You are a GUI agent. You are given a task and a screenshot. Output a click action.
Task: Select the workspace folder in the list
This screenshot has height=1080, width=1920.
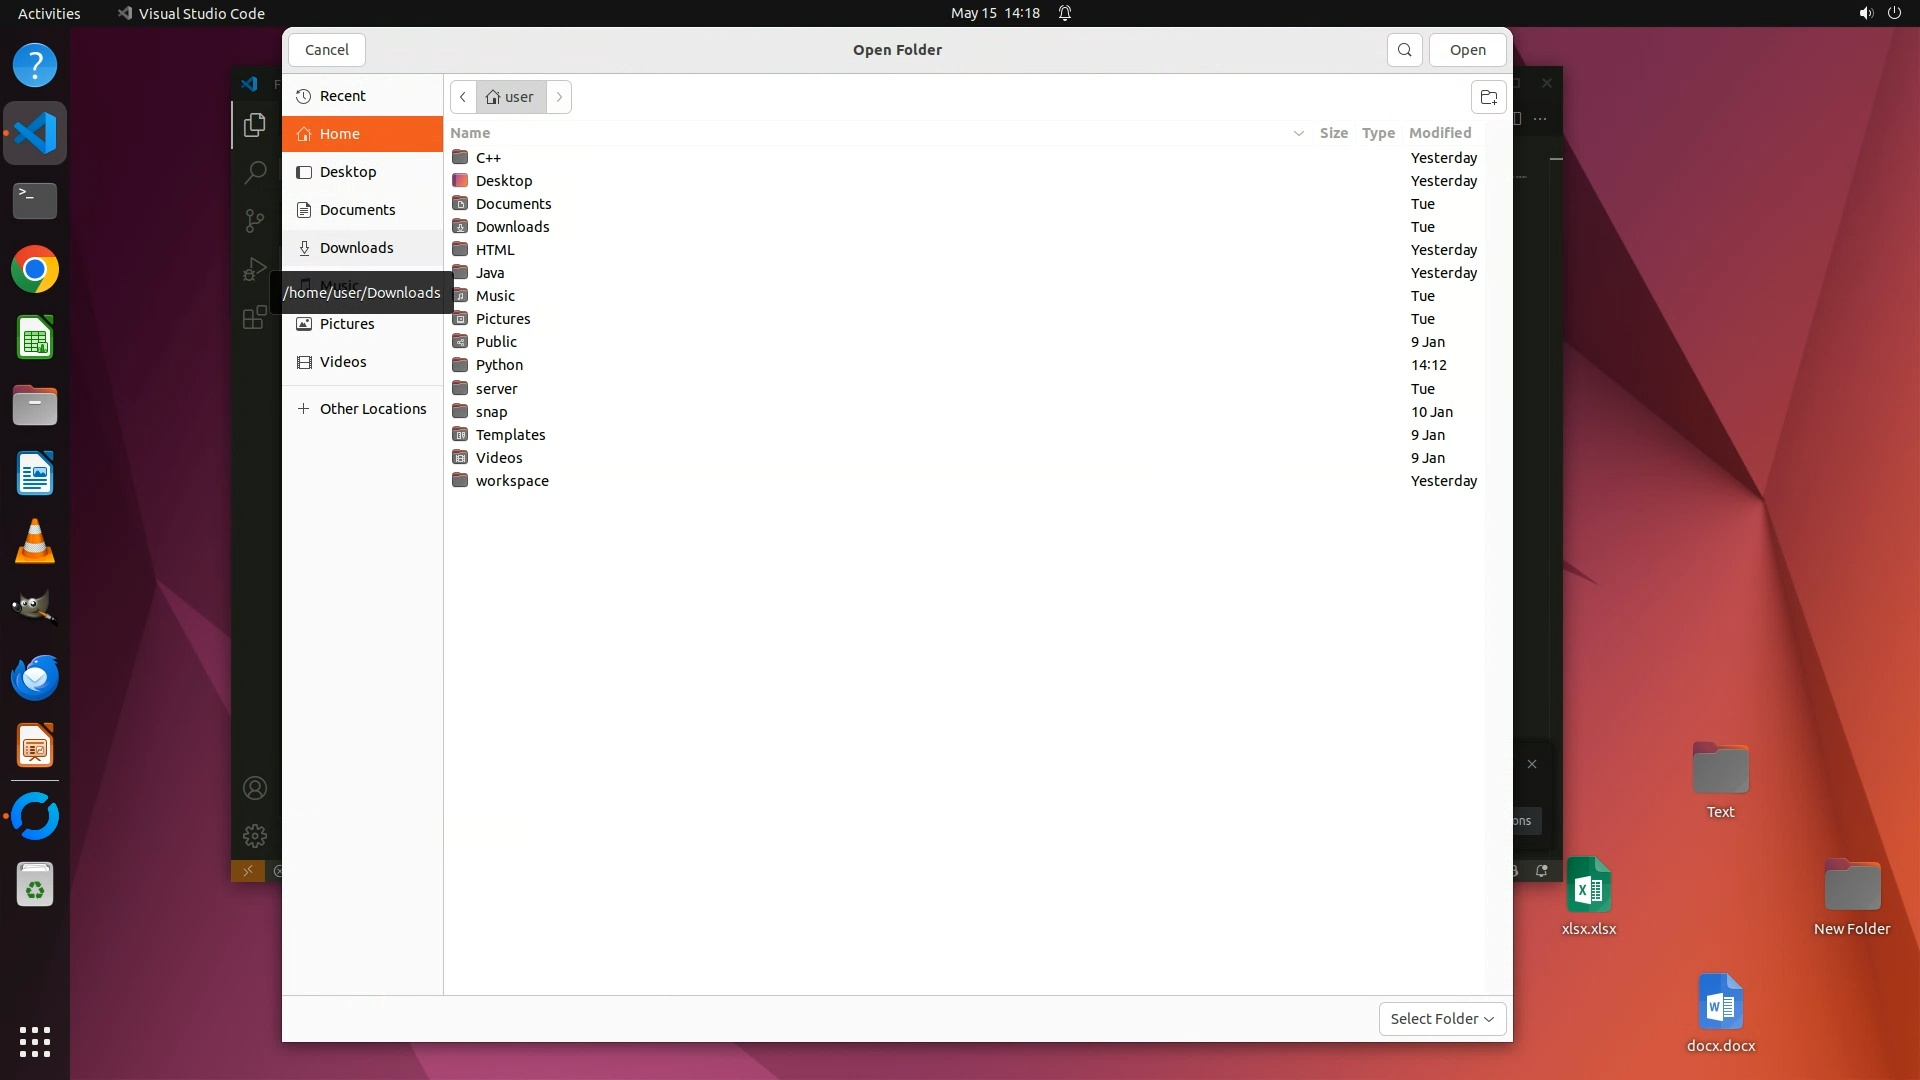512,481
